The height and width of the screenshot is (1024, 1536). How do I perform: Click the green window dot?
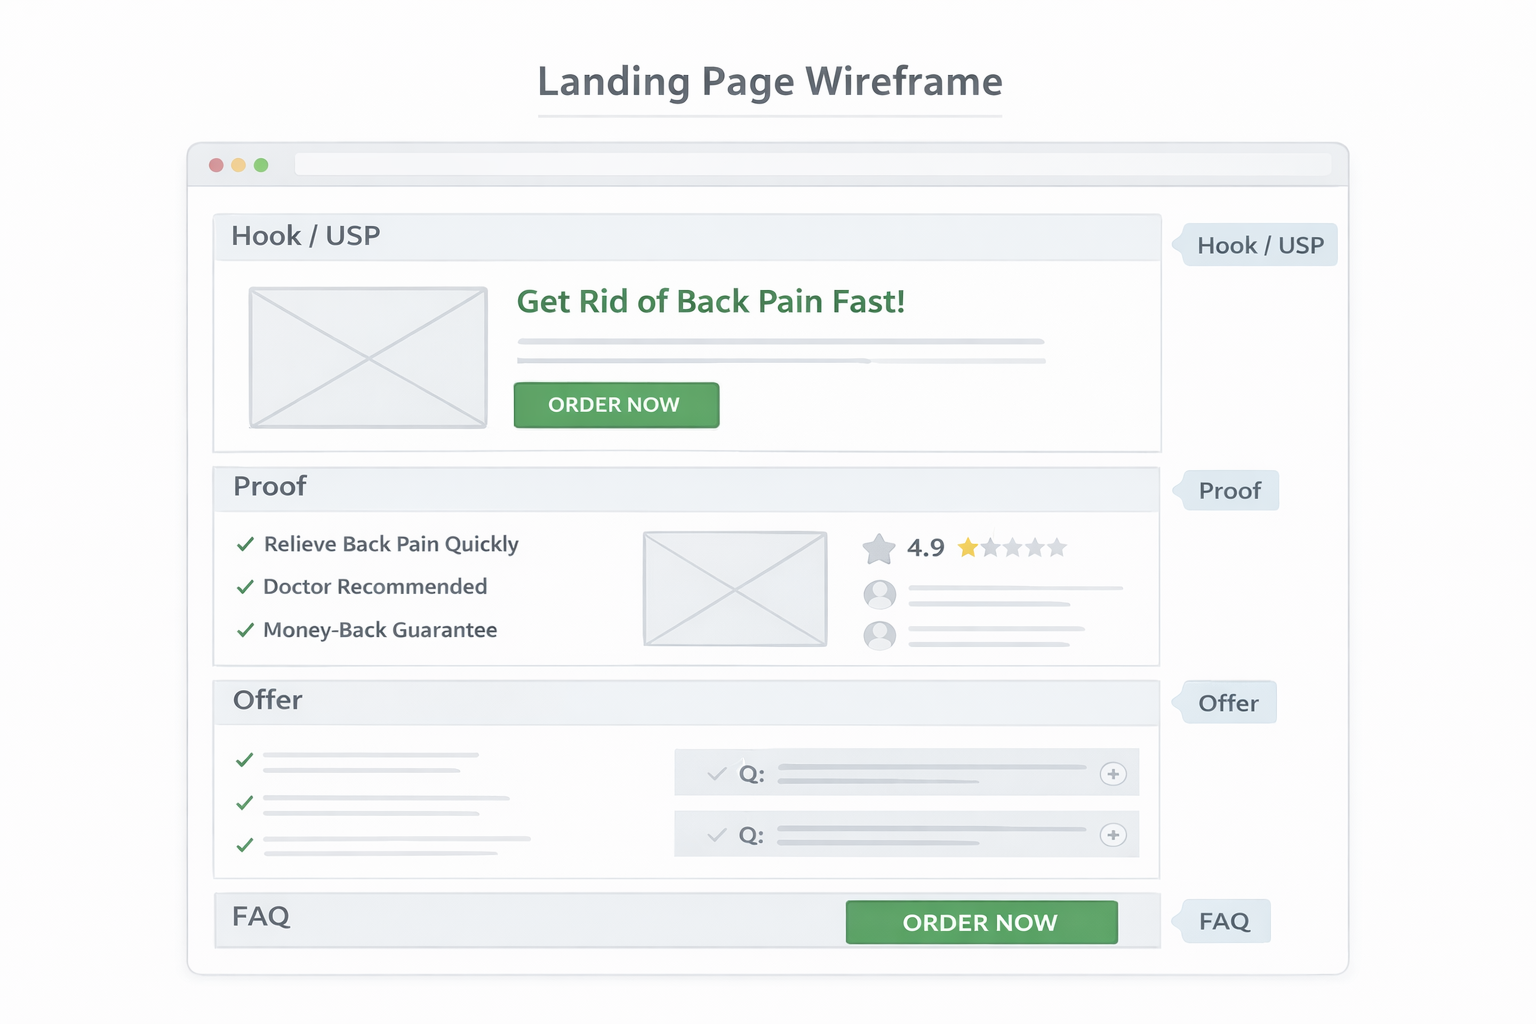[x=261, y=165]
